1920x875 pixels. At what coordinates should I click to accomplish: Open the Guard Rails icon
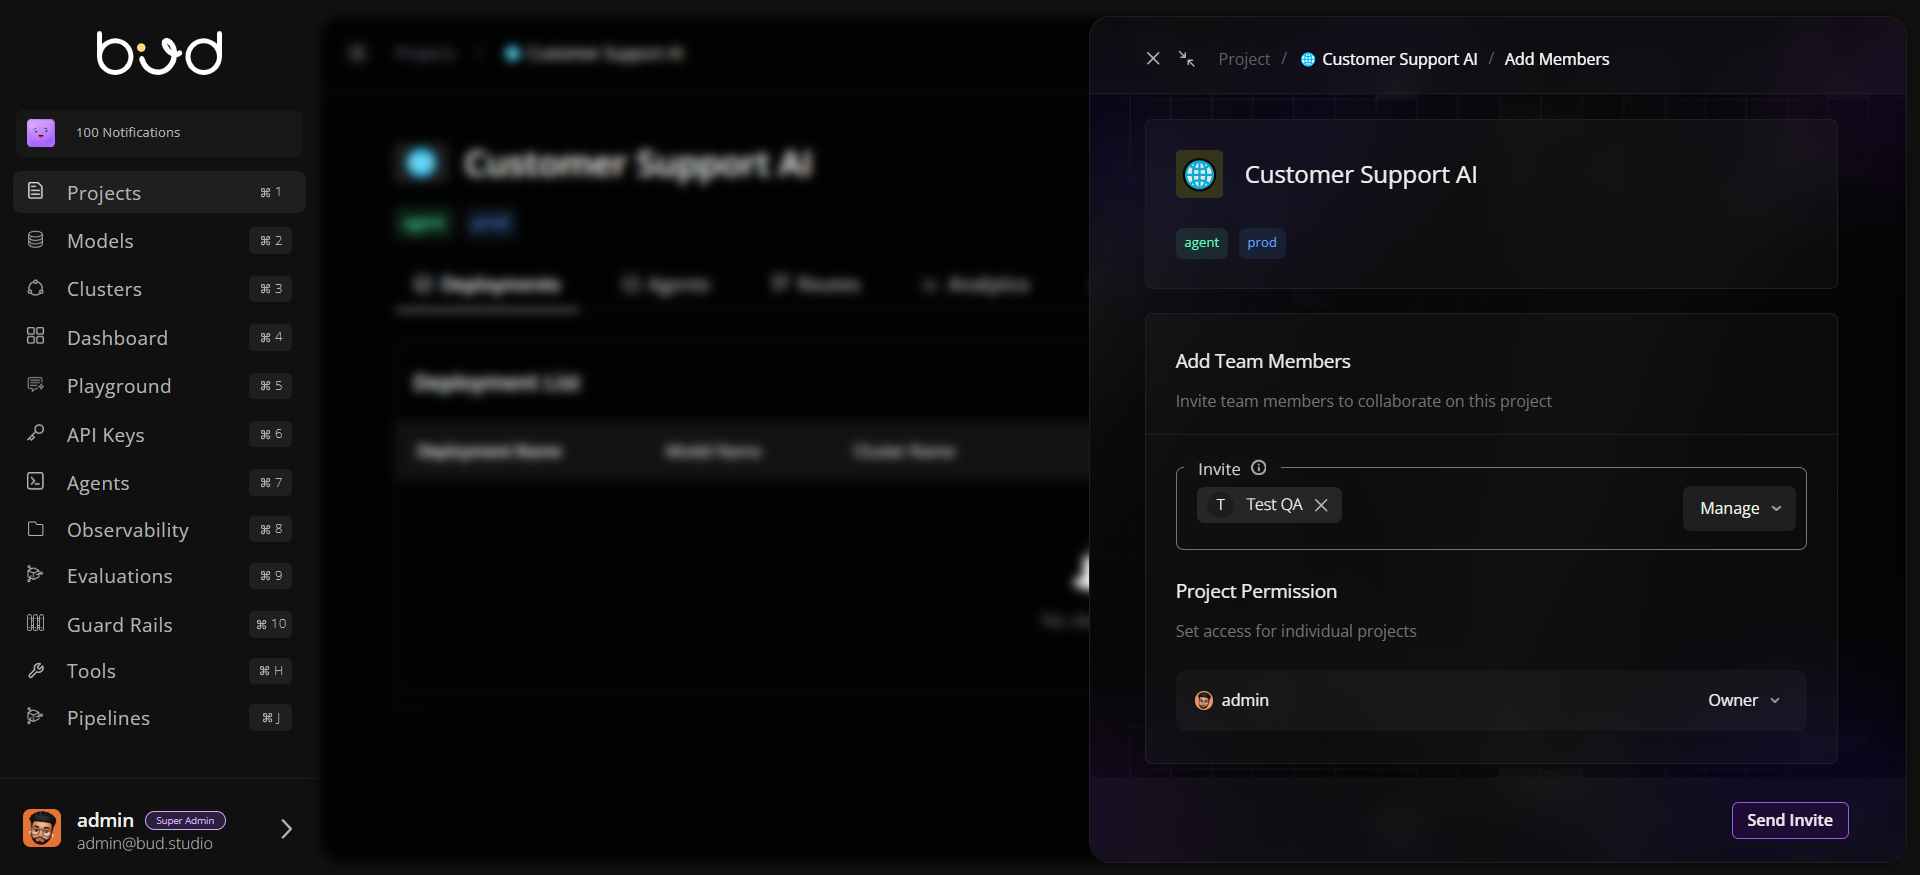(x=35, y=623)
